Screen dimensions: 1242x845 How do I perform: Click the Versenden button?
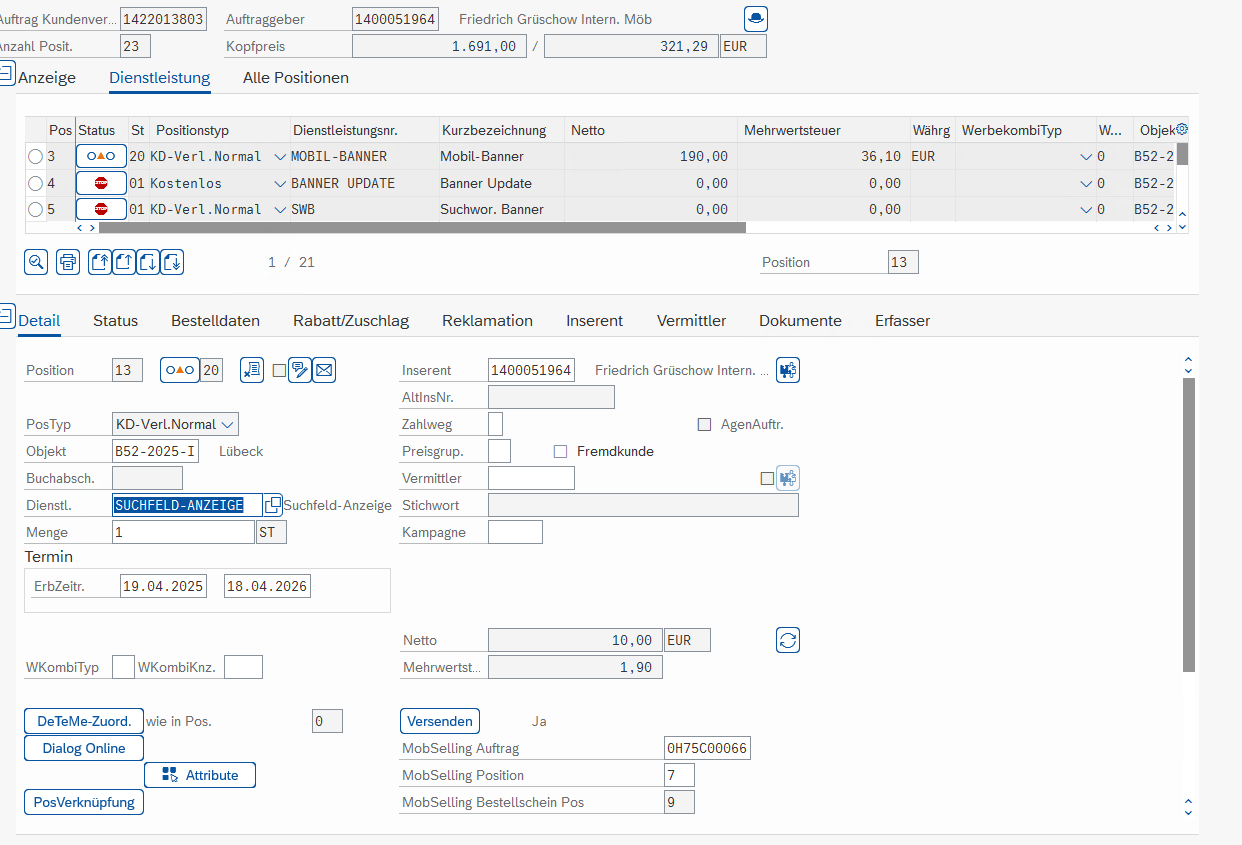[440, 721]
